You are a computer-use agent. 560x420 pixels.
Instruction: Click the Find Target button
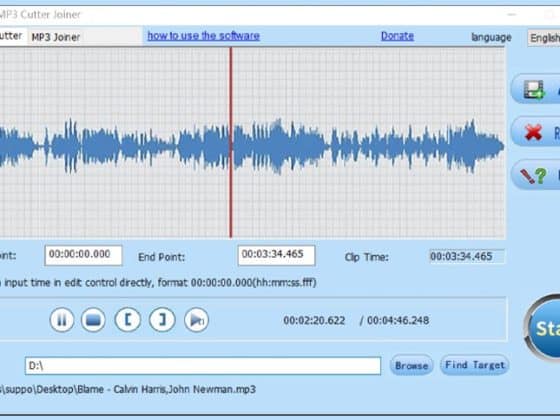tap(475, 365)
